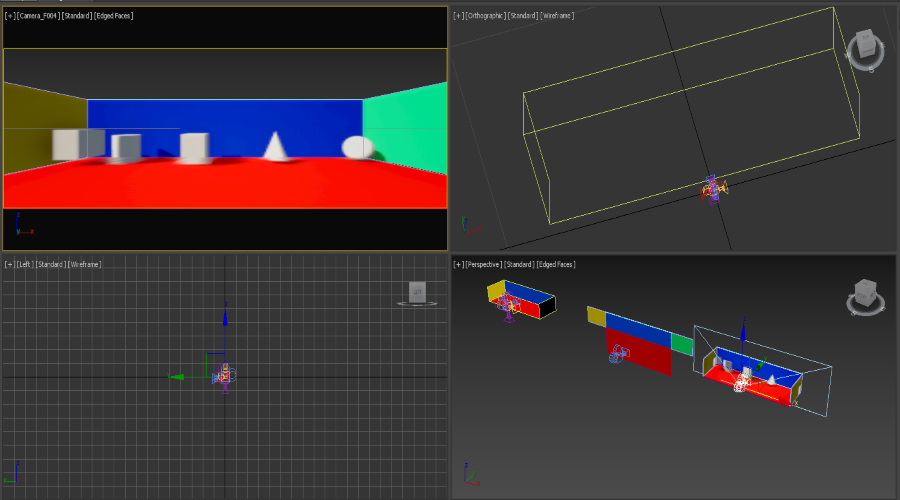
Task: Open Wireframe shading menu in Orthographic viewport
Action: 557,16
